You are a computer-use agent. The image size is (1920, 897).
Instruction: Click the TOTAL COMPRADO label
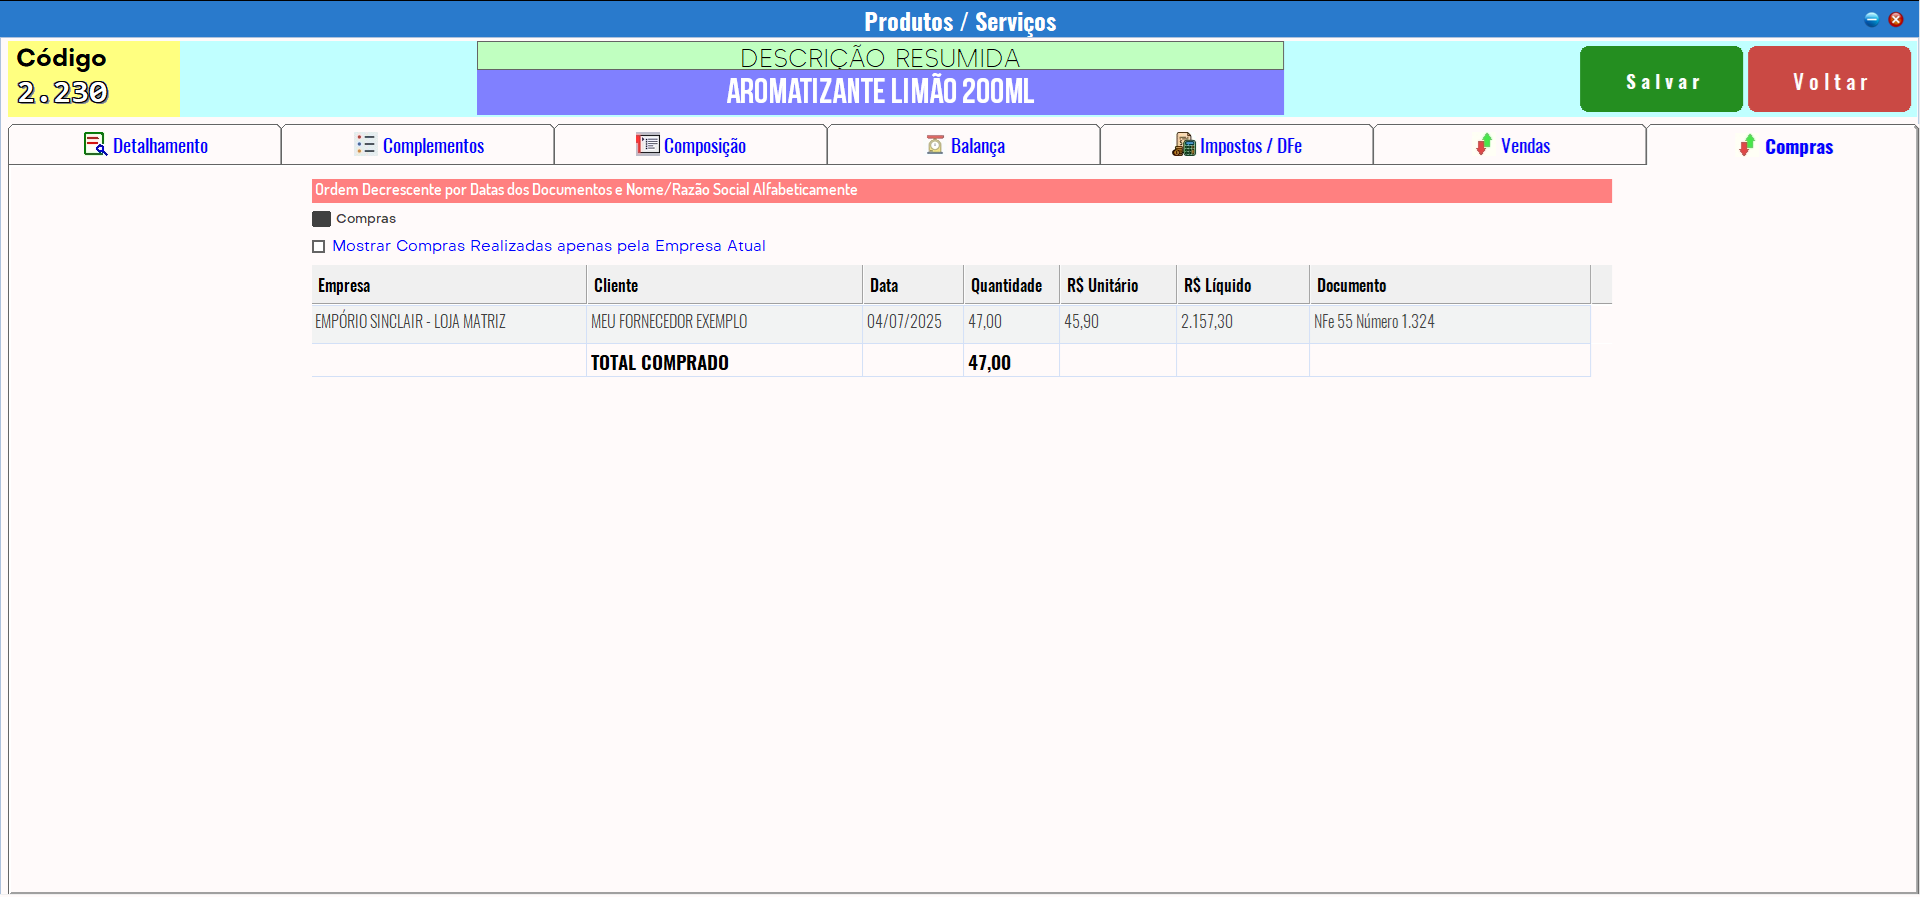pyautogui.click(x=660, y=363)
